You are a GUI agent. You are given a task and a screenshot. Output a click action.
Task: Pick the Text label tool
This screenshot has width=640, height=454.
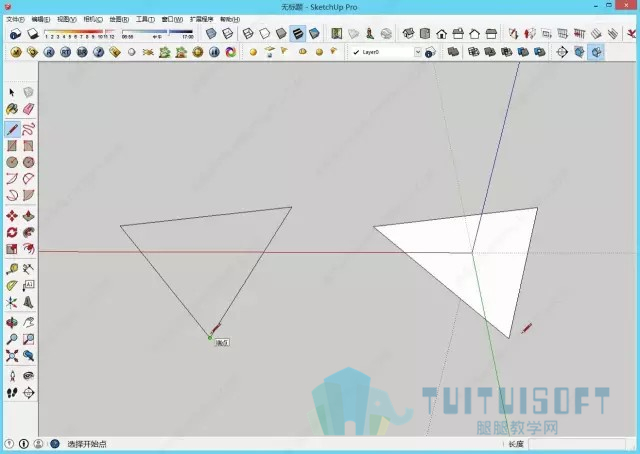28,285
